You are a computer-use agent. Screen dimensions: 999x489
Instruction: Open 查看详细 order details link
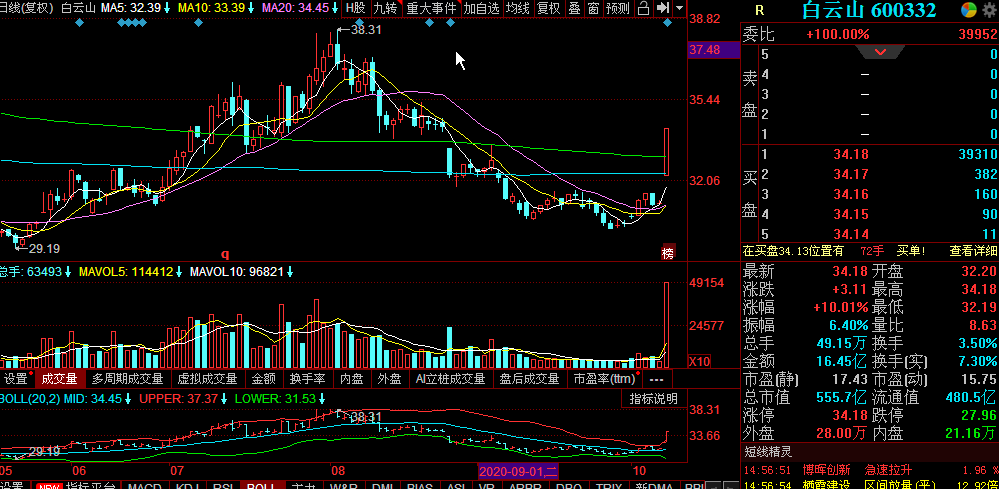(x=973, y=251)
